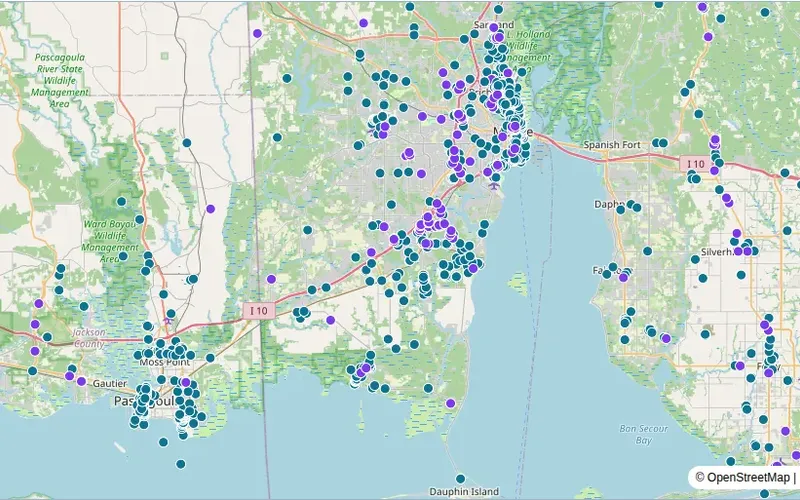Click the Gautier map label

pos(110,383)
